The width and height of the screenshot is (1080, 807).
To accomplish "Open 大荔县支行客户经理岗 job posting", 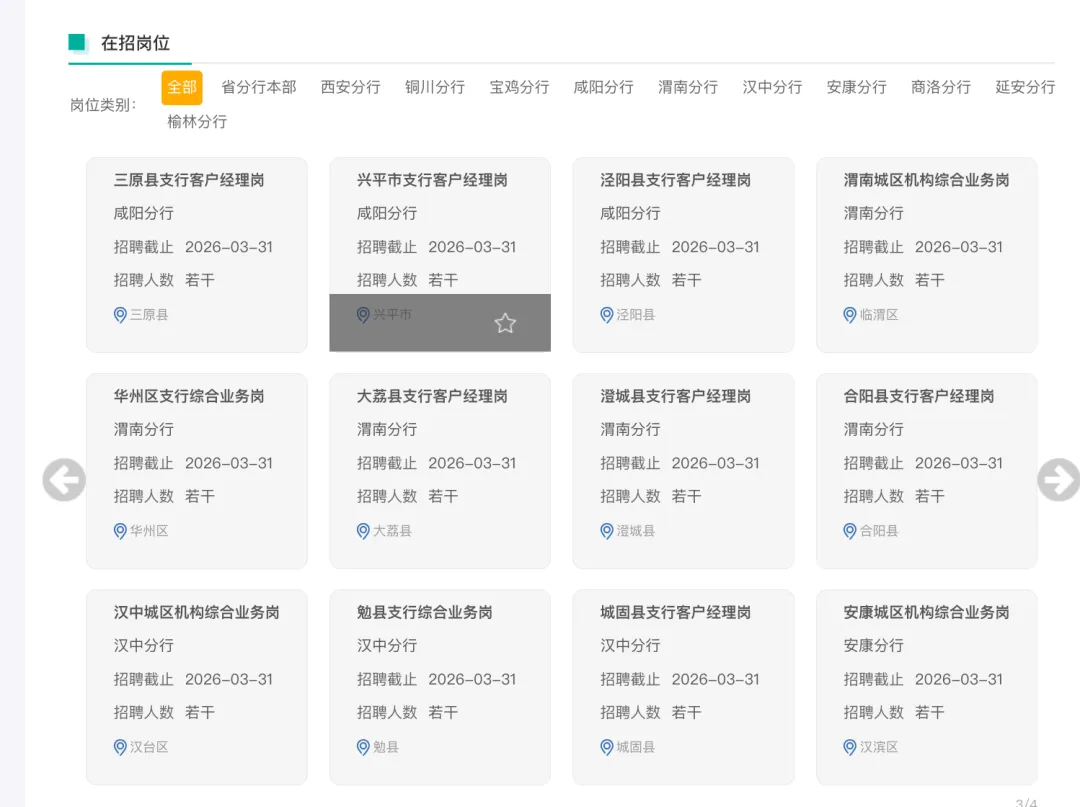I will coord(432,397).
